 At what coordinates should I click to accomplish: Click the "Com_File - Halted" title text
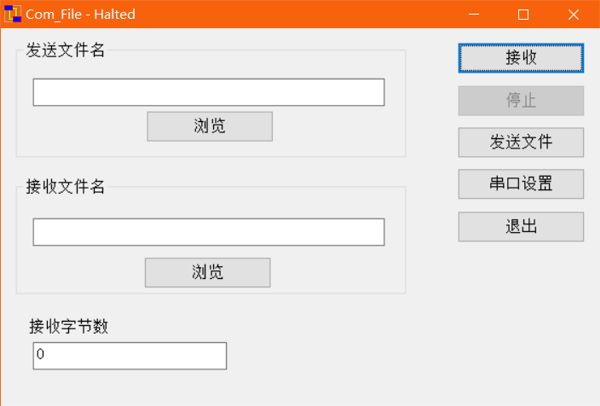tap(81, 15)
